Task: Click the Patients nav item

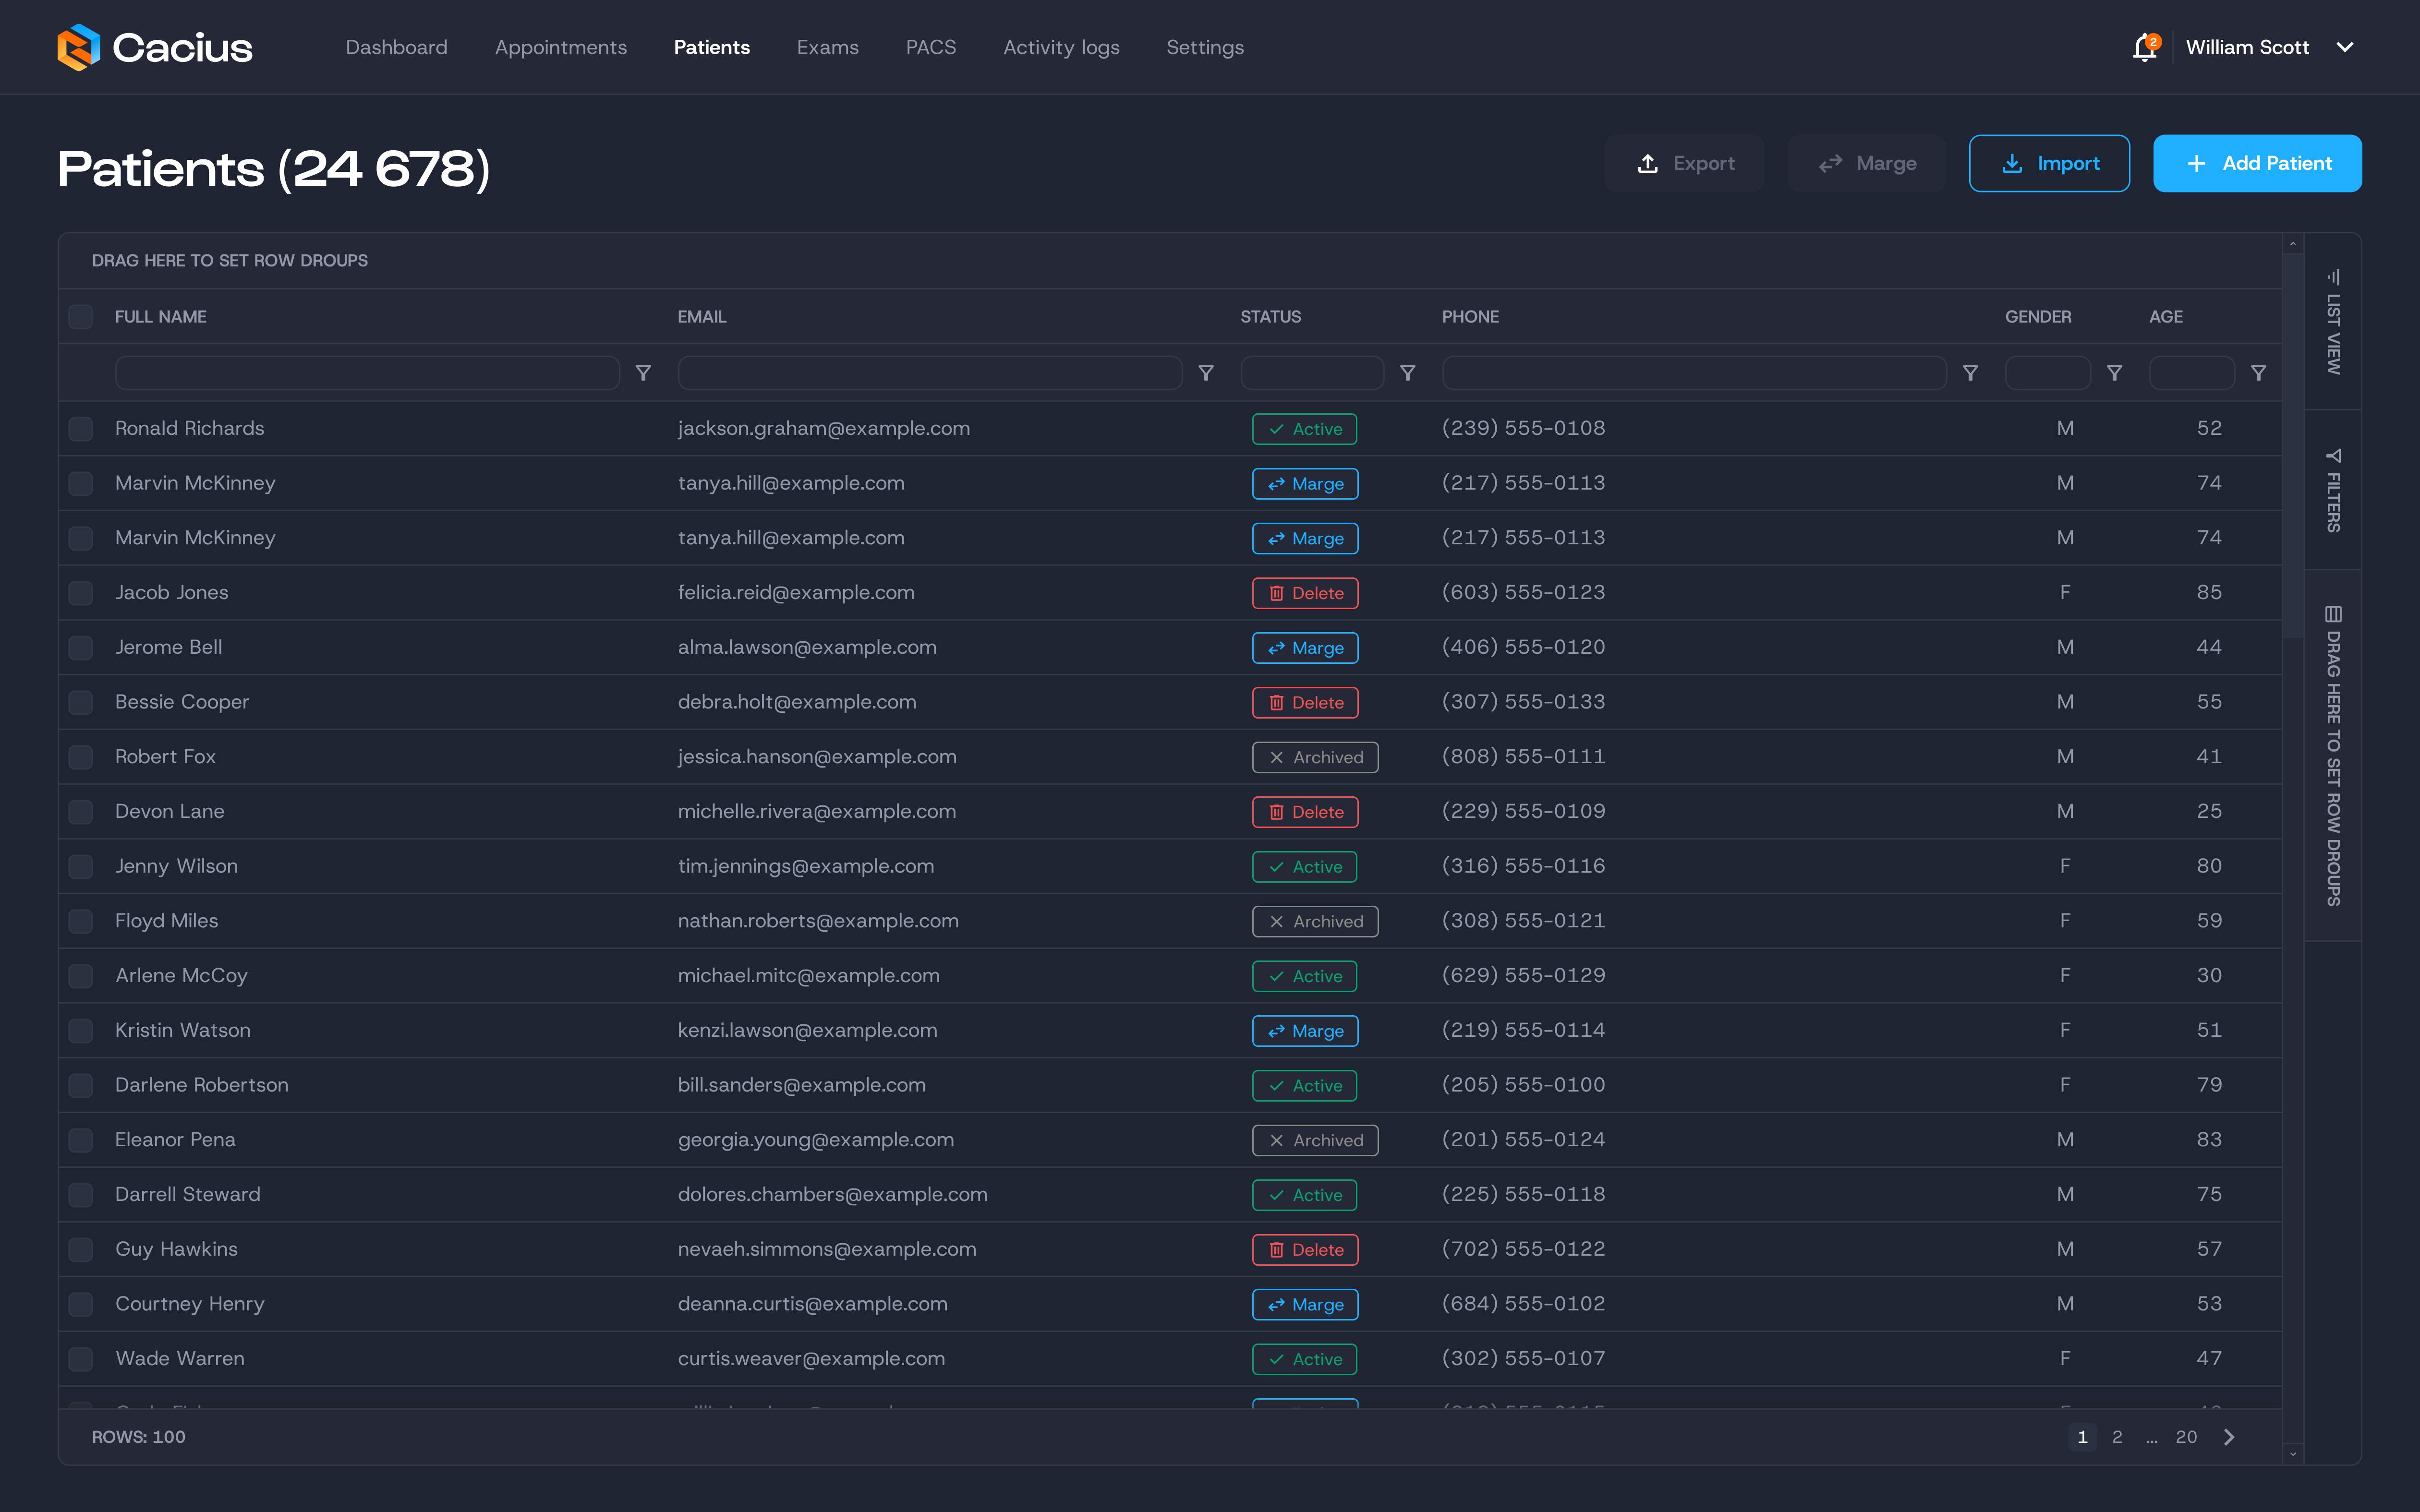Action: click(x=711, y=47)
